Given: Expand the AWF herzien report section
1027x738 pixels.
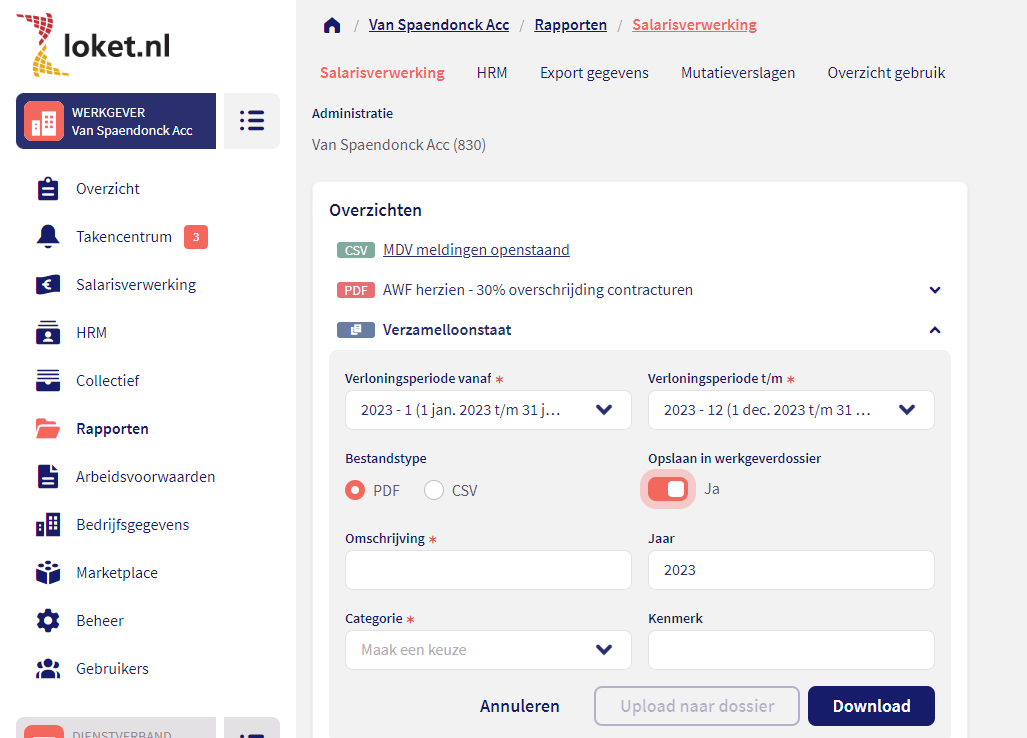Looking at the screenshot, I should (935, 290).
